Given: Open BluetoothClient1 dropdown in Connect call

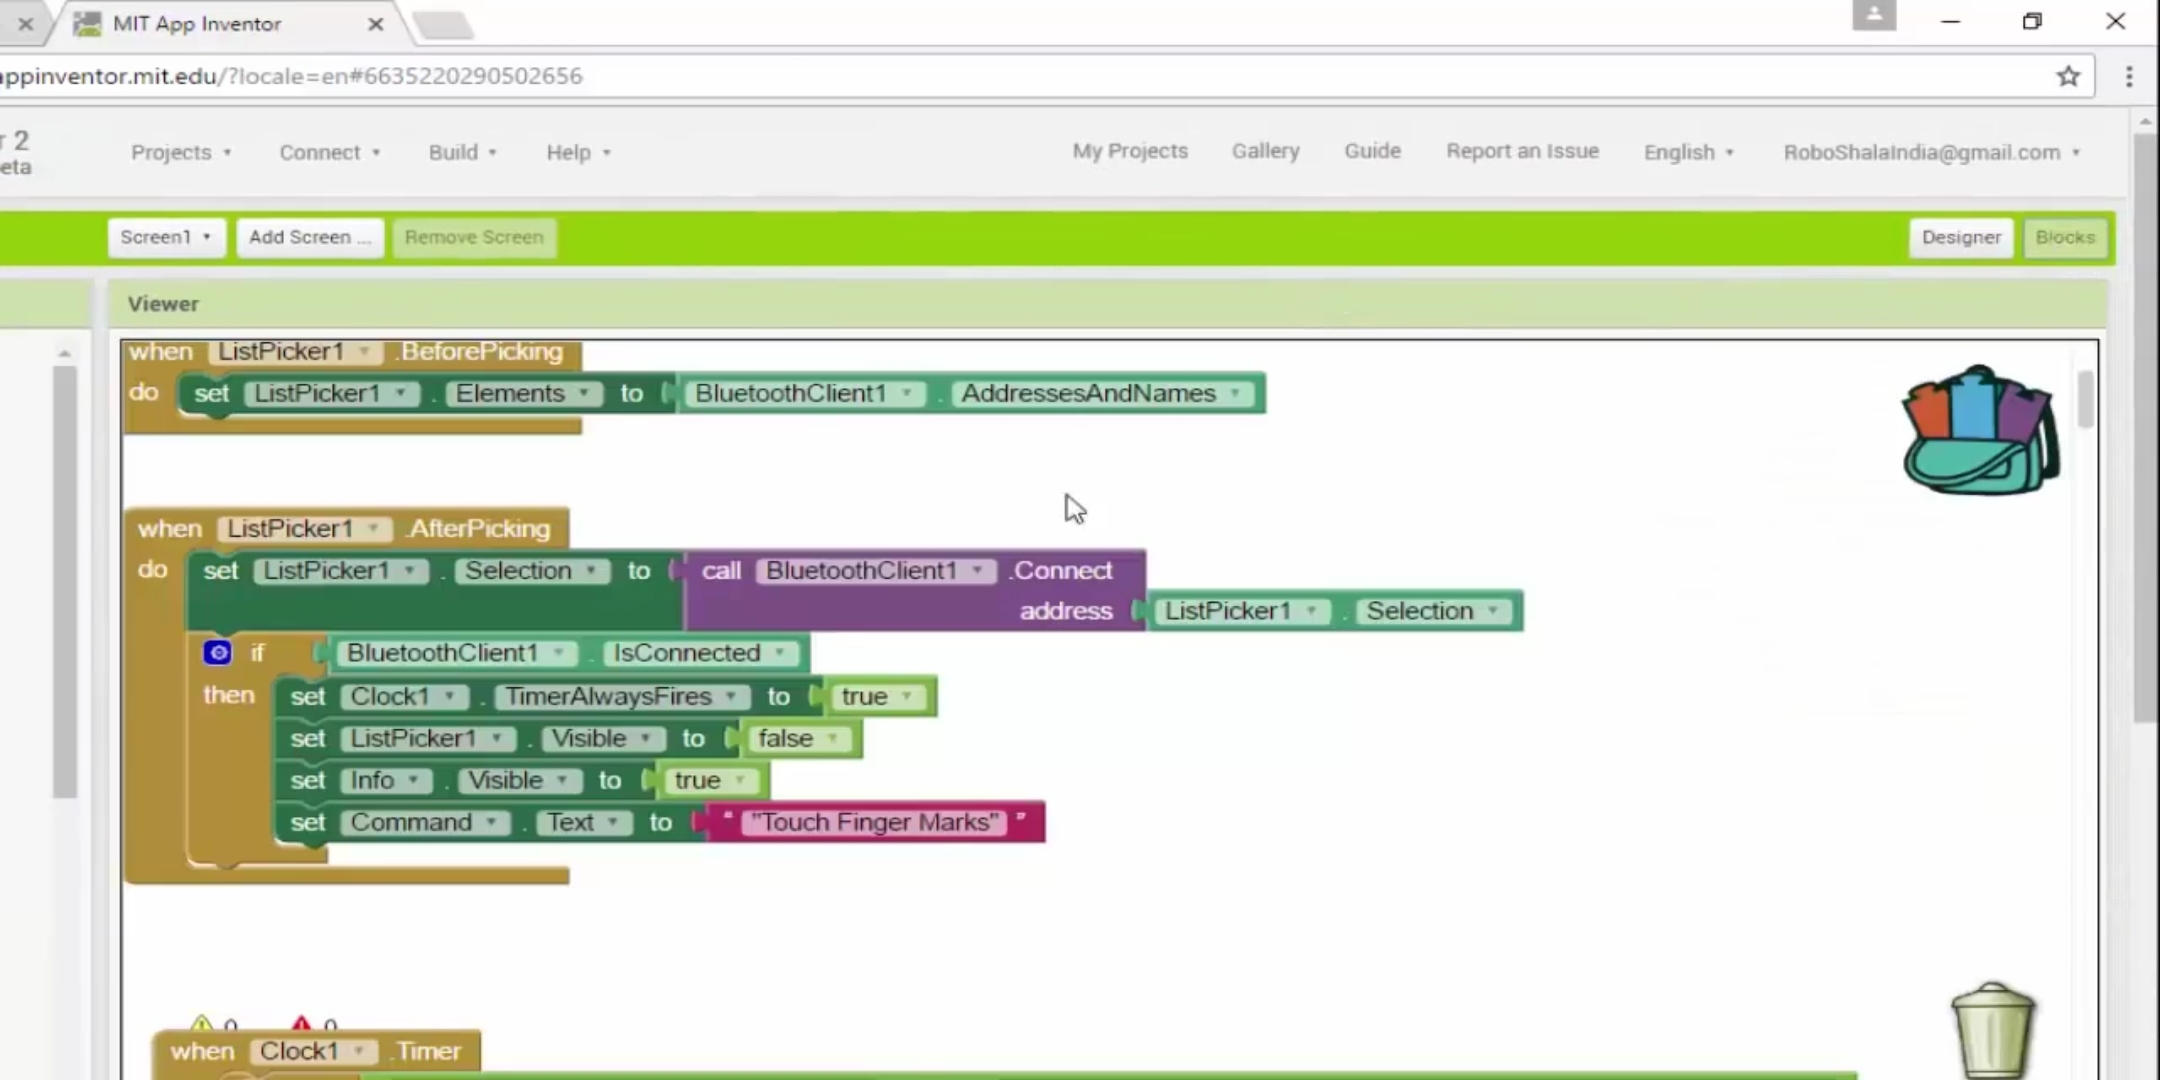Looking at the screenshot, I should (x=876, y=571).
